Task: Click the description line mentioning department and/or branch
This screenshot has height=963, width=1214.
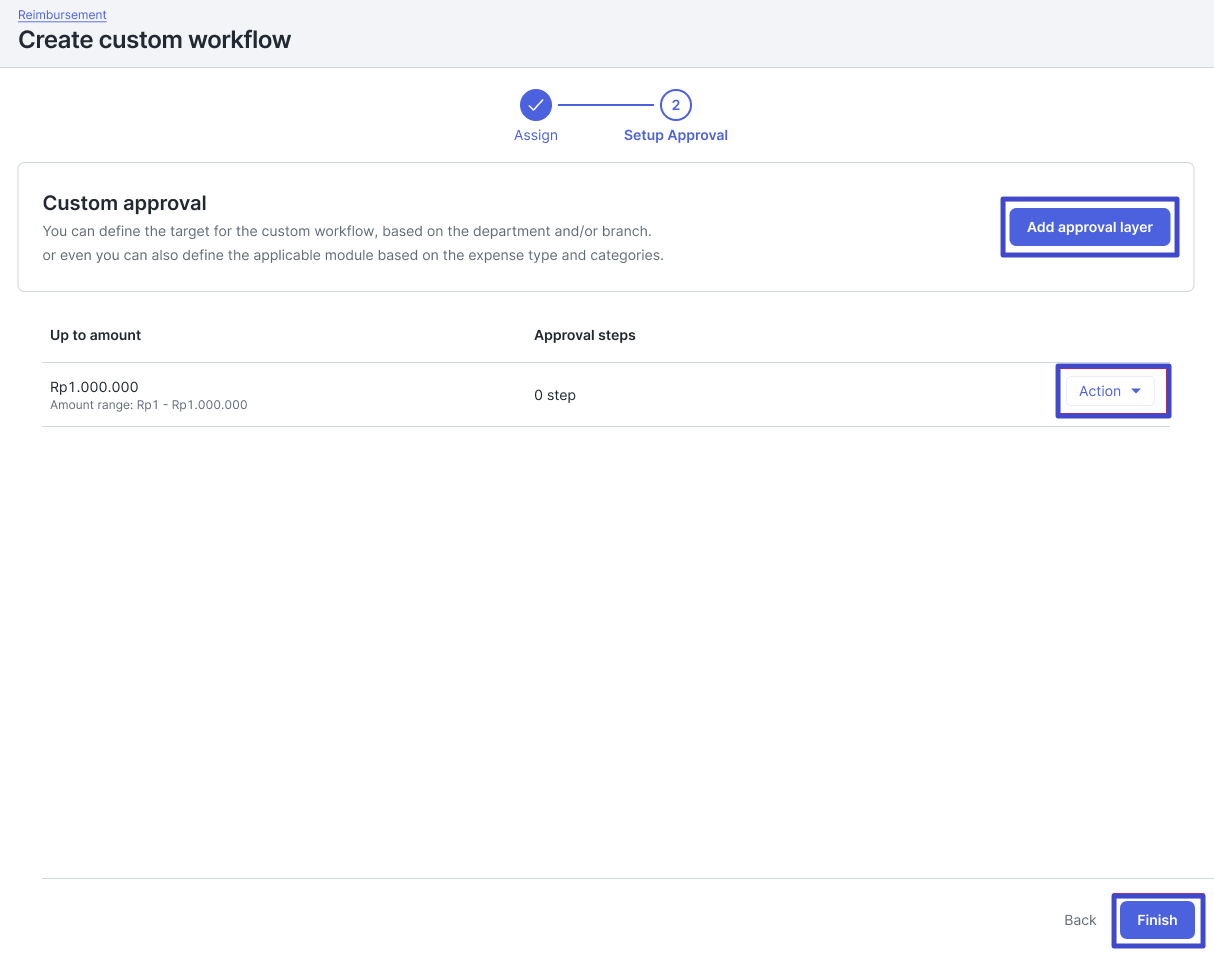Action: (346, 231)
